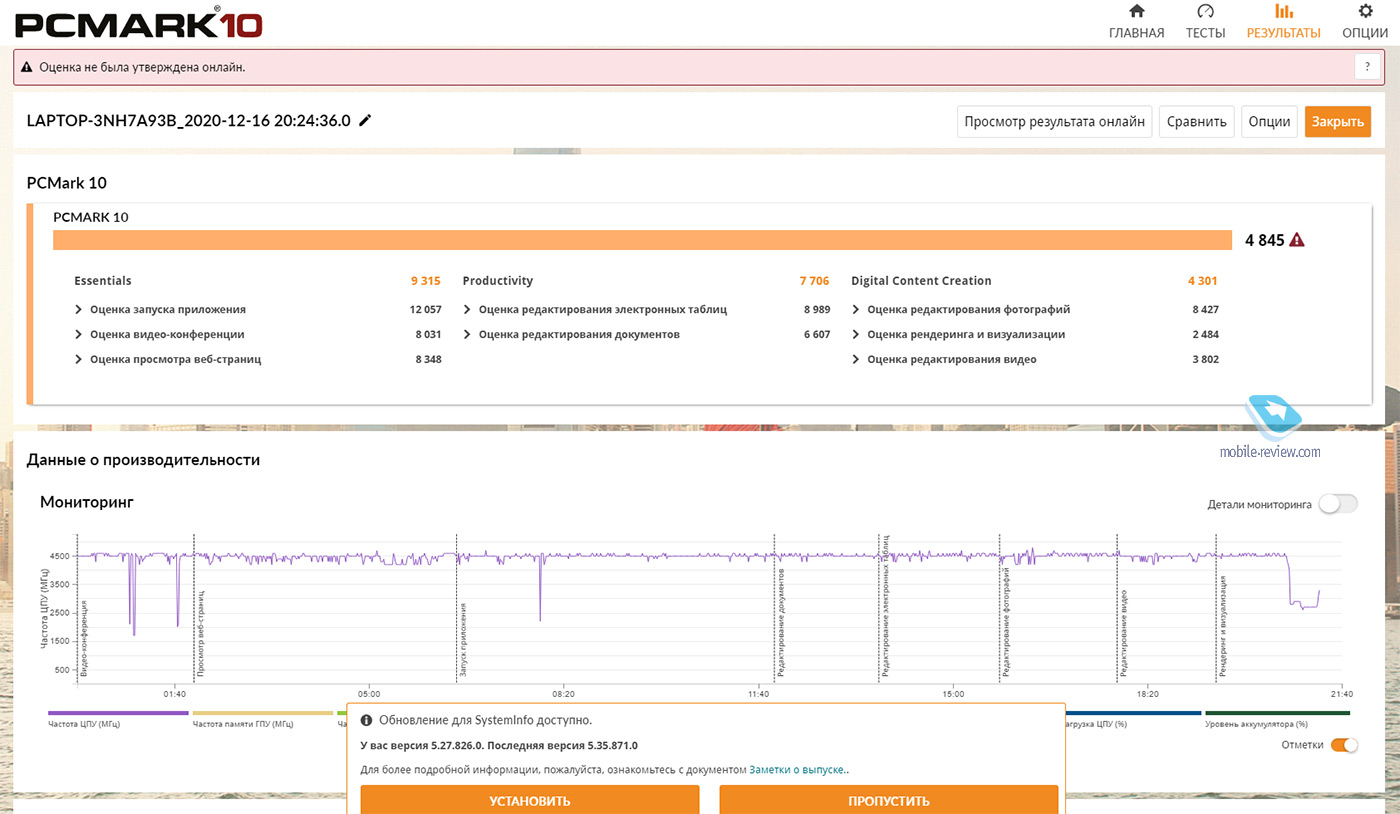Image resolution: width=1400 pixels, height=814 pixels.
Task: Open the Заметки о выпуске link
Action: pos(799,770)
